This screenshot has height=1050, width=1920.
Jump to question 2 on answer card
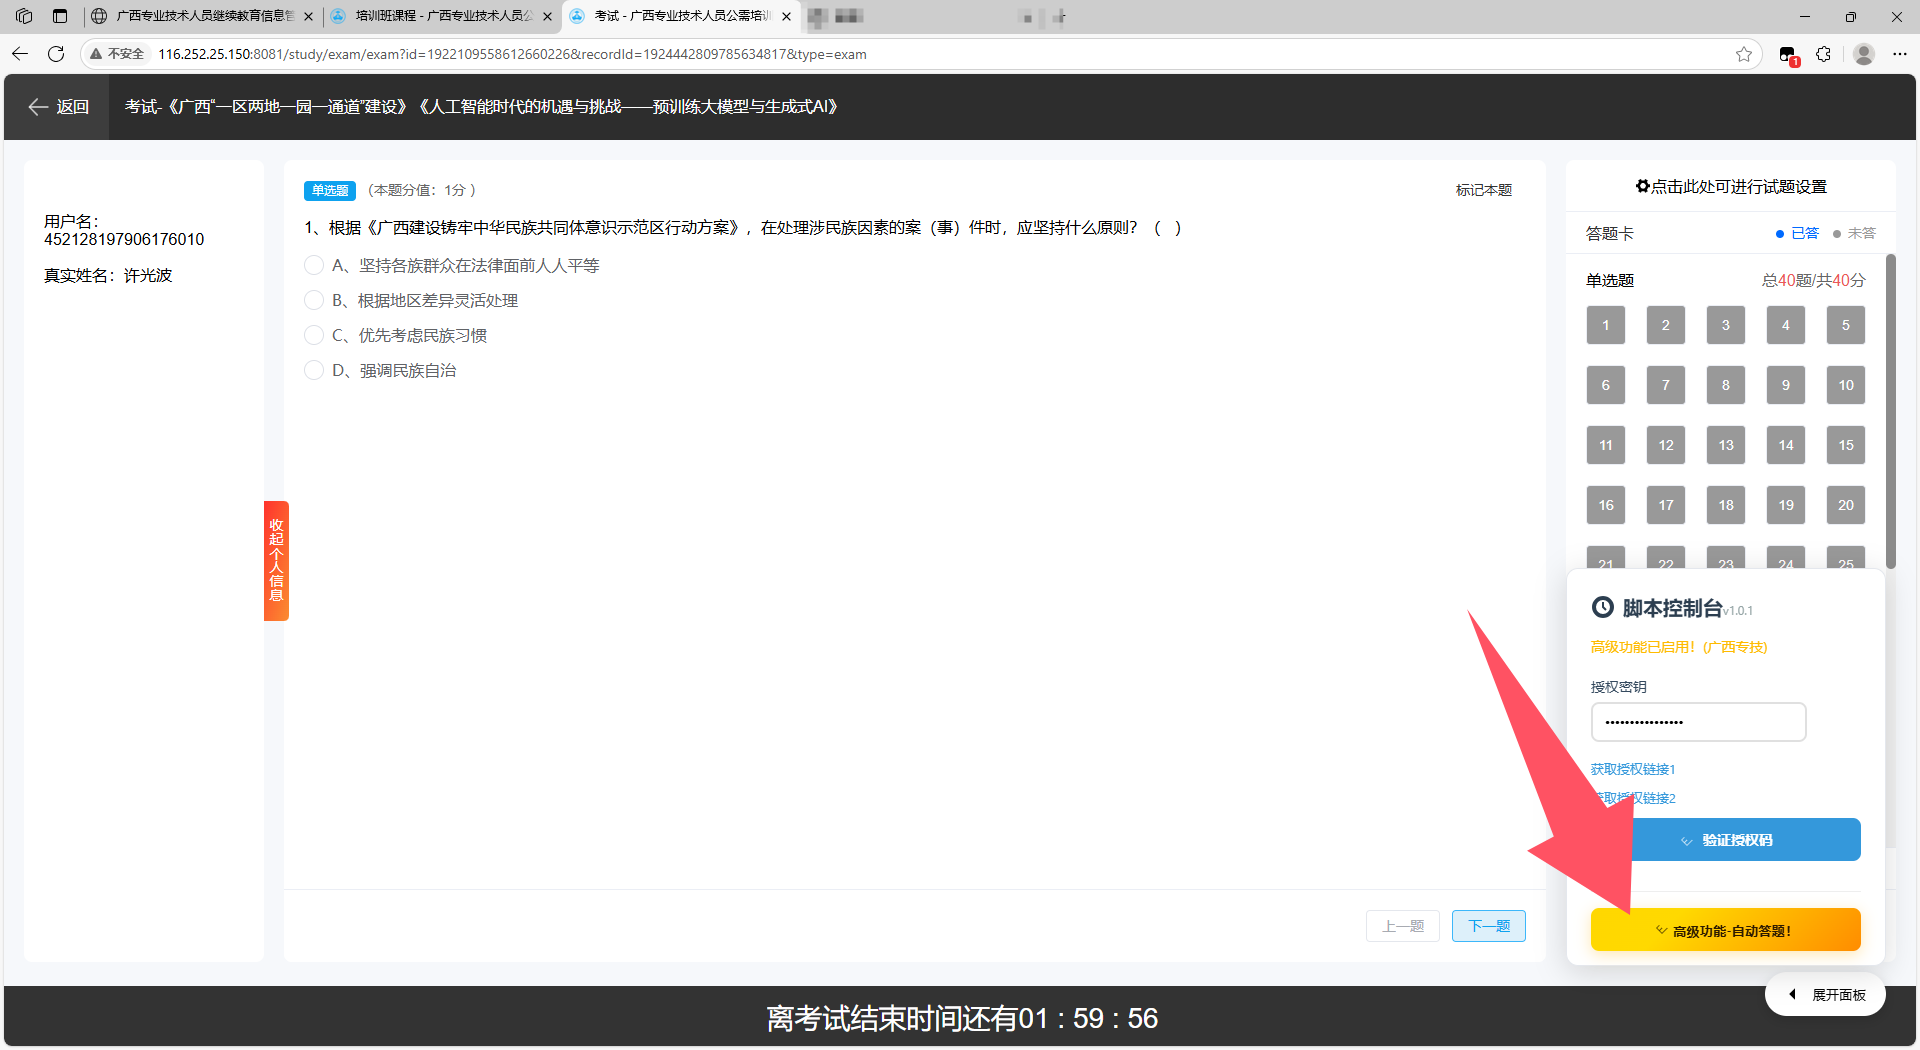click(x=1666, y=325)
